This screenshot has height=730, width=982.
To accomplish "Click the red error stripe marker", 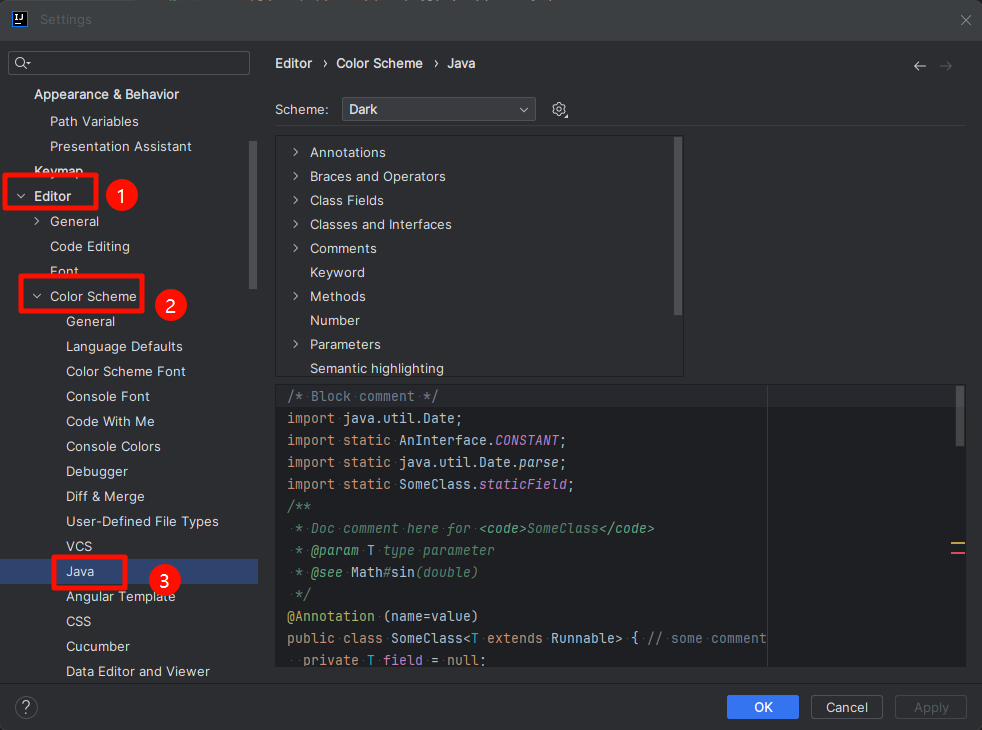I will point(958,553).
